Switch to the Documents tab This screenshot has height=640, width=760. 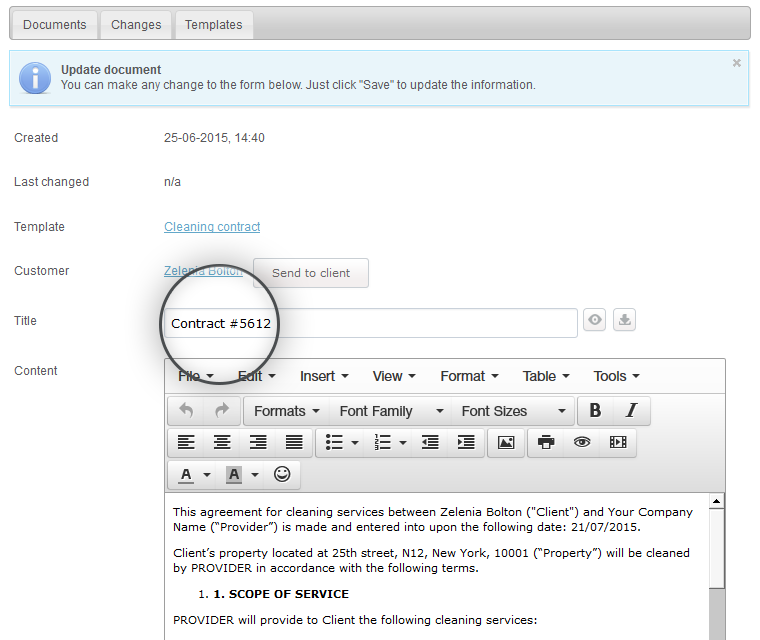click(x=54, y=25)
